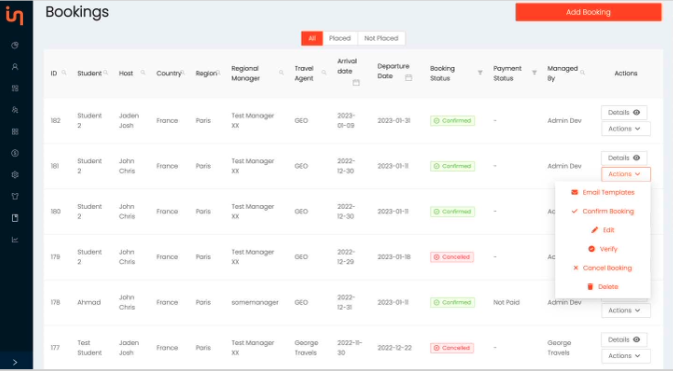Click search icon in Travel Agent column
Image resolution: width=673 pixels, height=371 pixels.
(324, 73)
